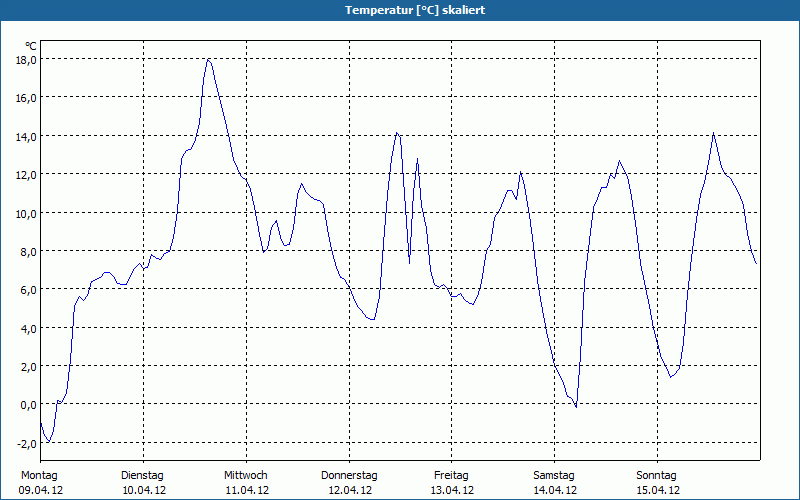Click the '2,0' y-axis value
The height and width of the screenshot is (500, 800).
[x=29, y=366]
